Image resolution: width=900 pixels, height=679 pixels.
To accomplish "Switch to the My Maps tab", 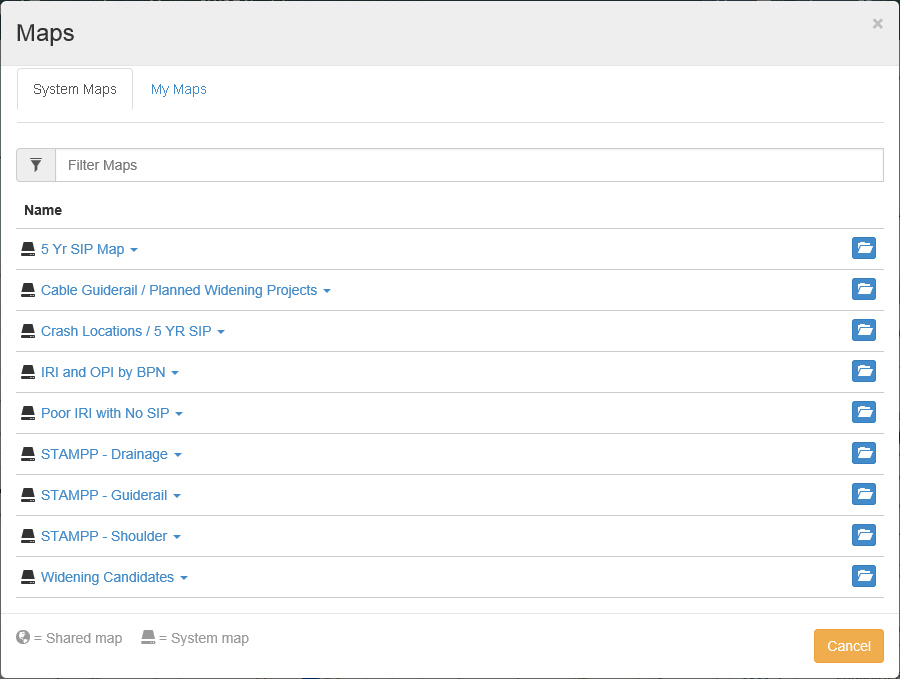I will click(x=179, y=89).
